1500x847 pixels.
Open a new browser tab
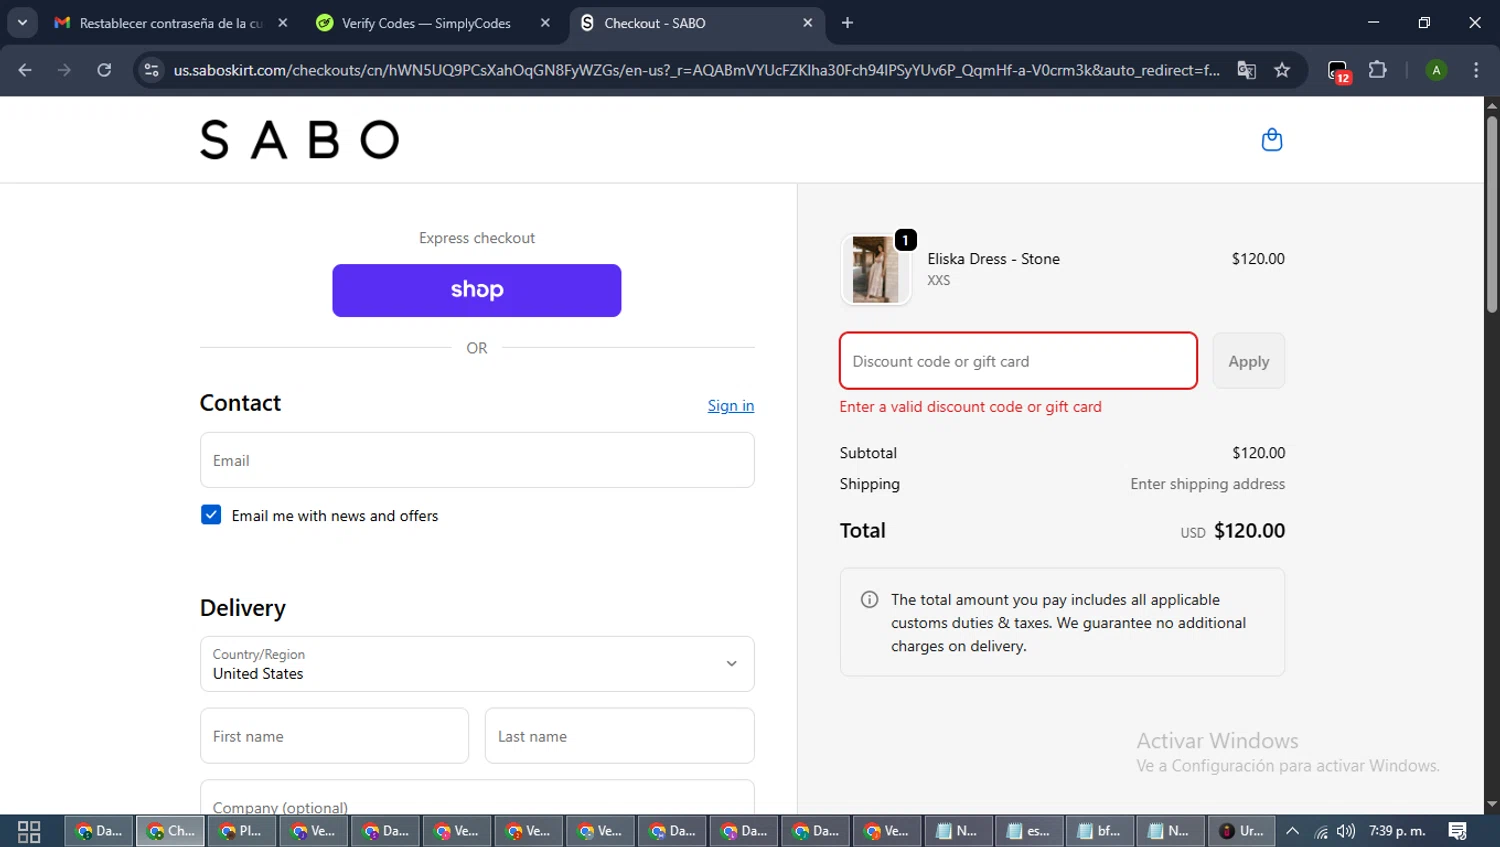click(847, 23)
